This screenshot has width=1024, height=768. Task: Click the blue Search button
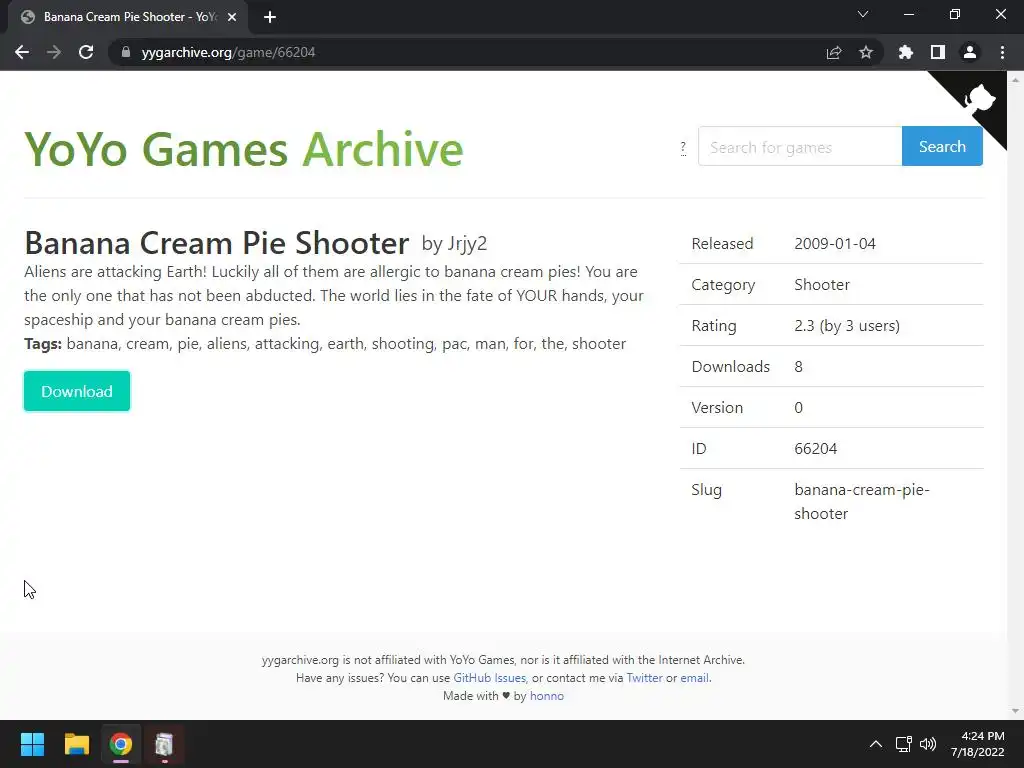(x=942, y=146)
